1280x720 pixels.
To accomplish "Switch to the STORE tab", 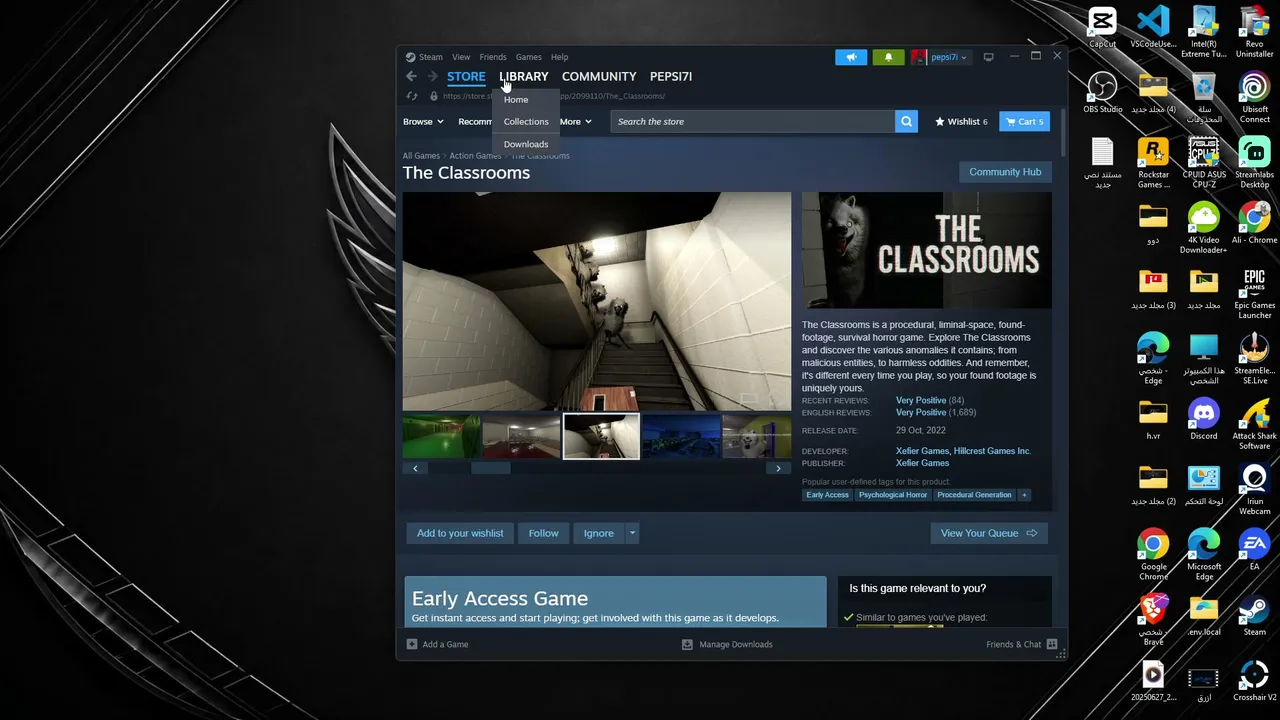I will [466, 76].
